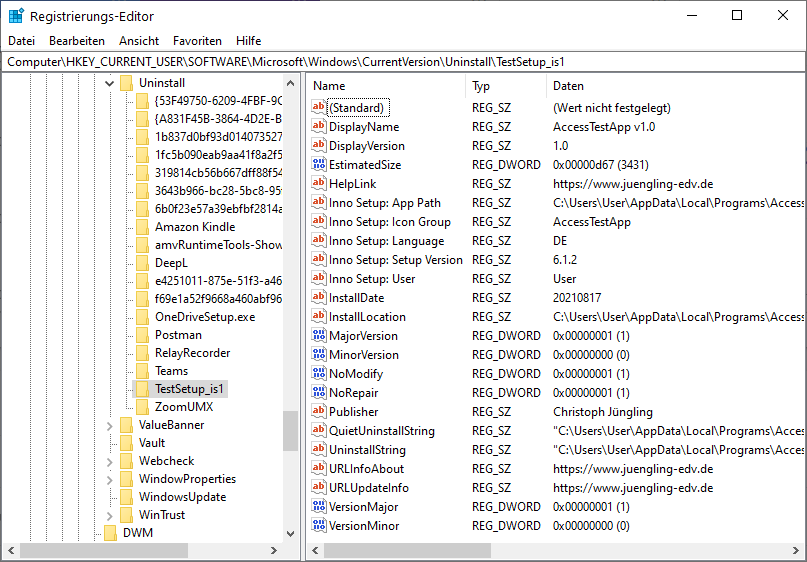
Task: Click the Christoph Jüngling data cell
Action: (x=603, y=412)
